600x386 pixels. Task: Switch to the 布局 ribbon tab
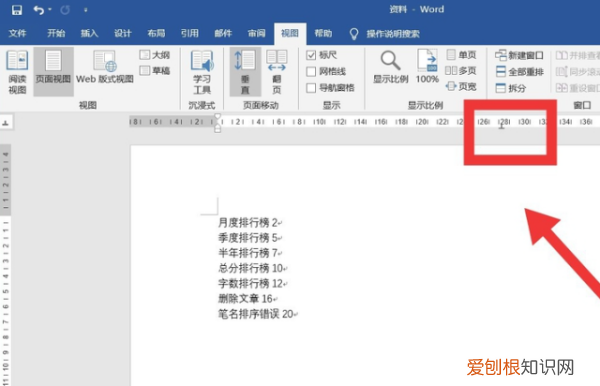[156, 34]
